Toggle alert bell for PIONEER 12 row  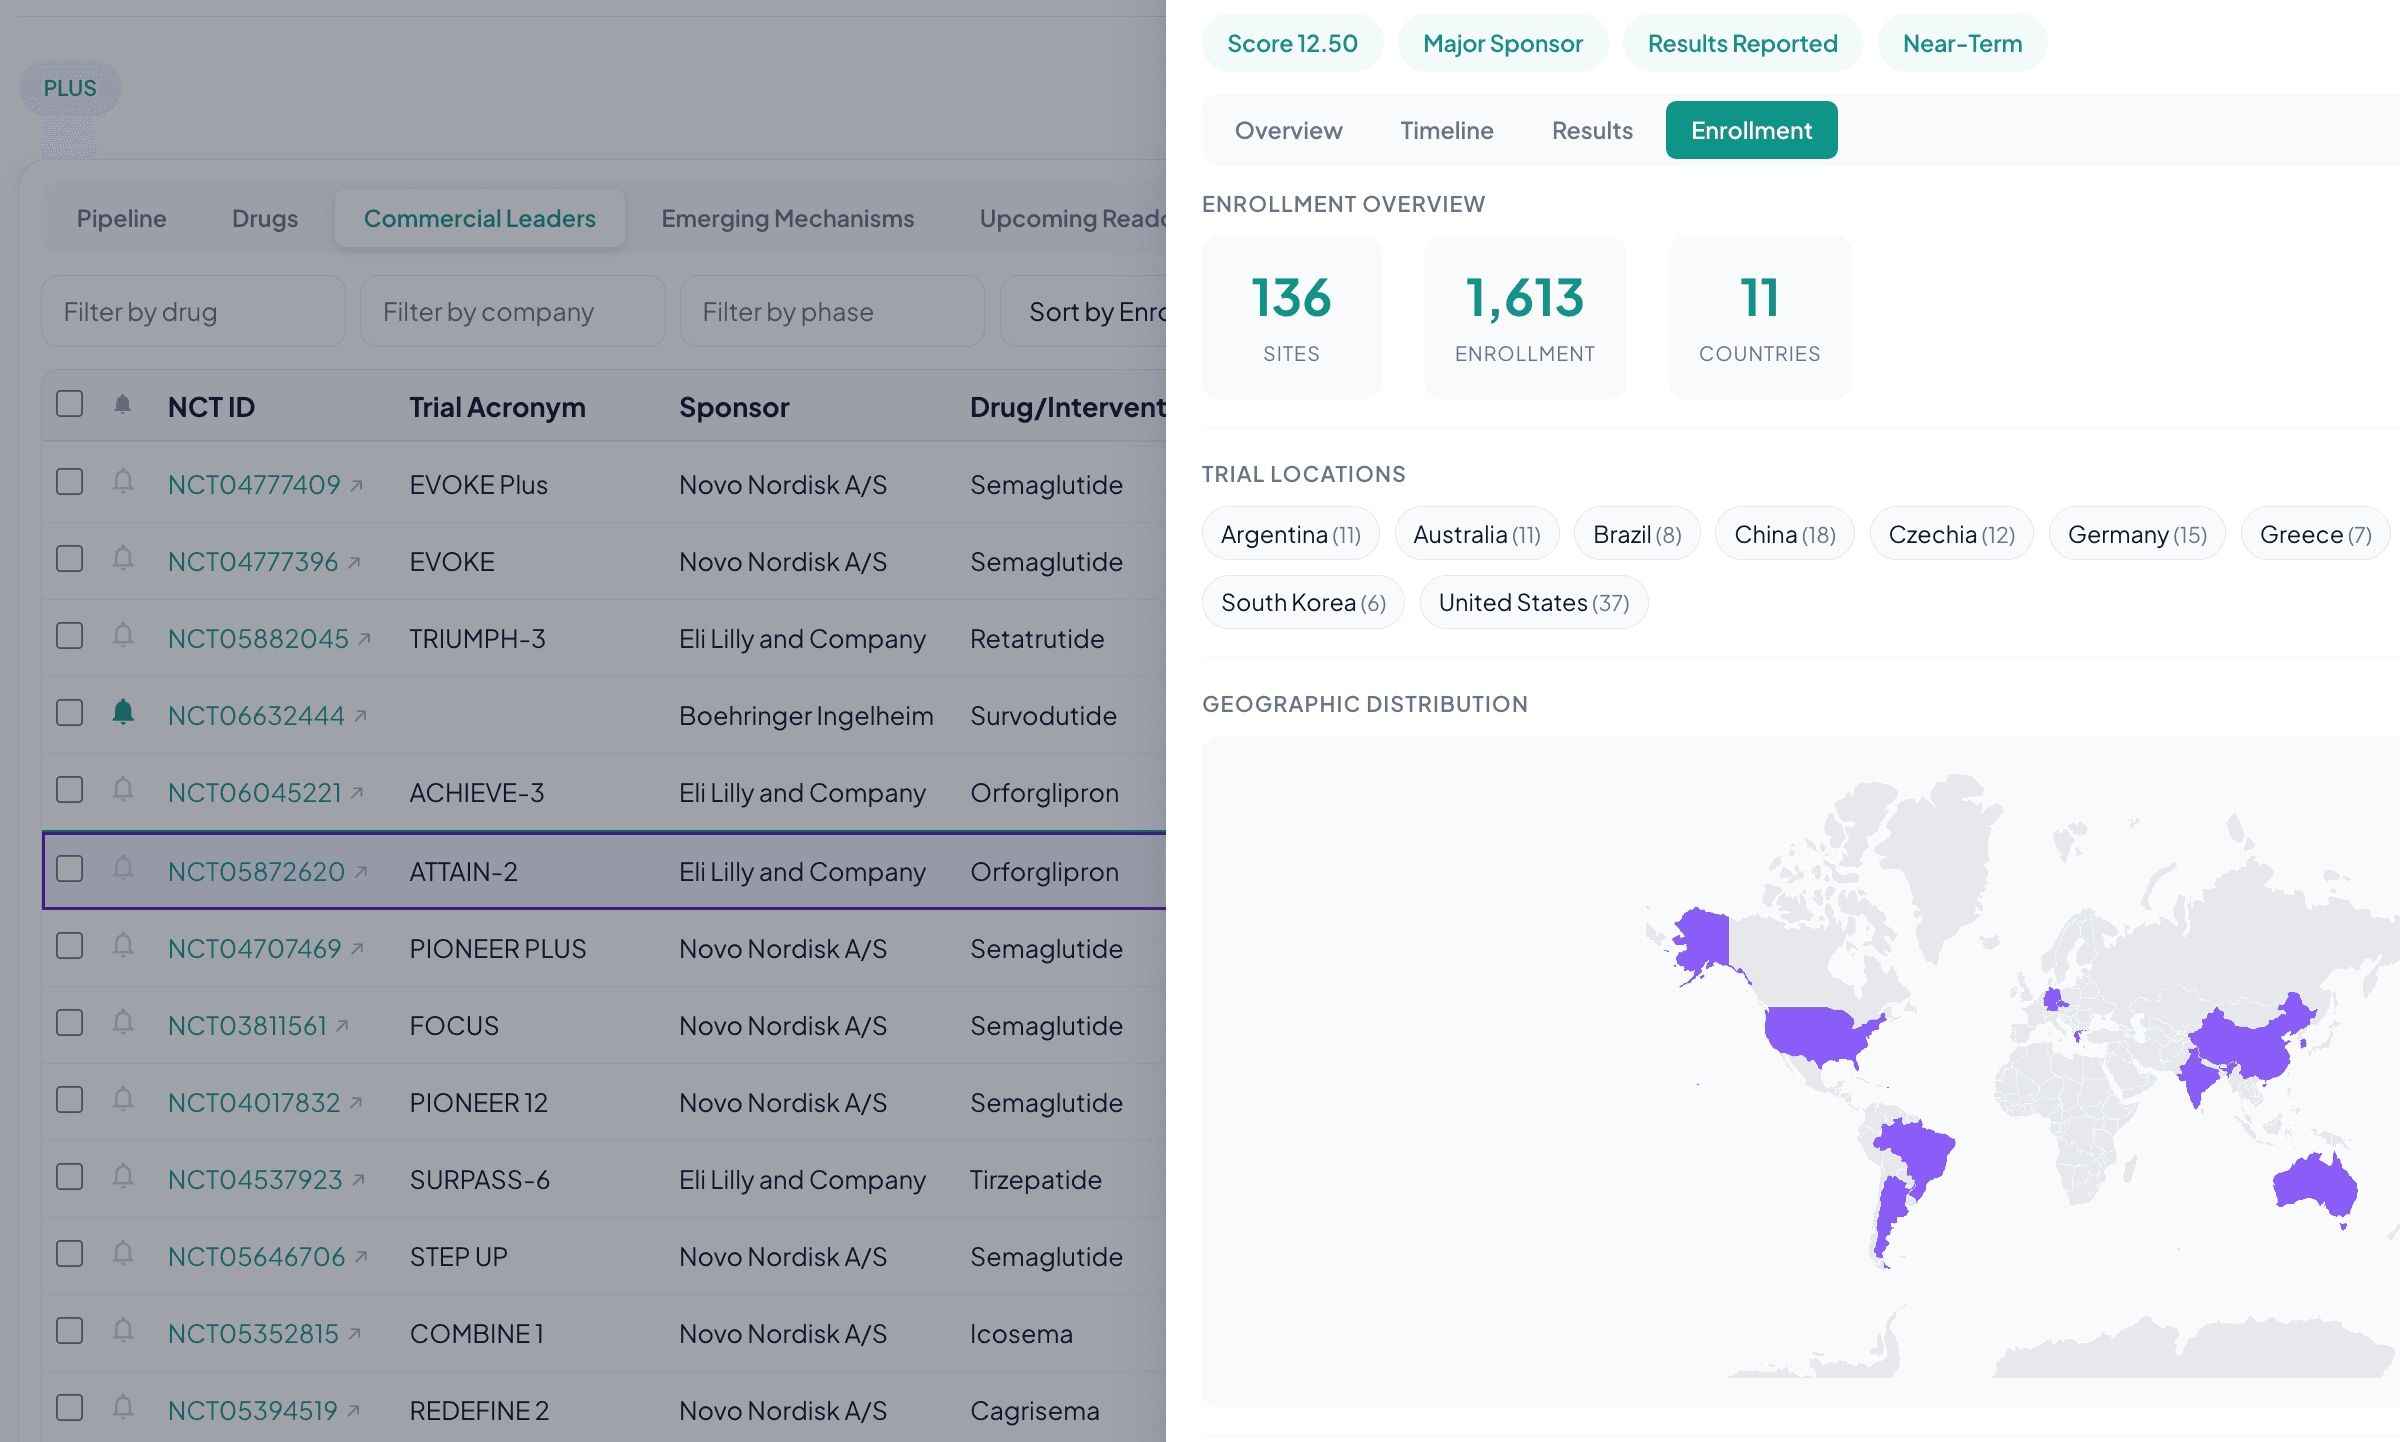pos(123,1100)
